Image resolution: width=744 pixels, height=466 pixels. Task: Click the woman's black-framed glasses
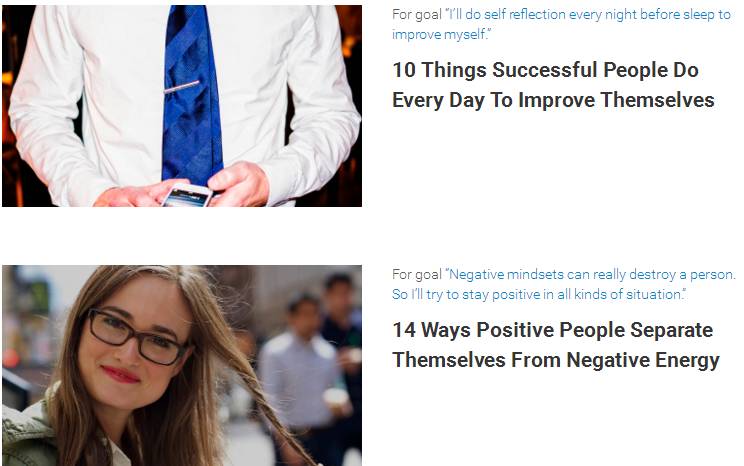(x=137, y=336)
